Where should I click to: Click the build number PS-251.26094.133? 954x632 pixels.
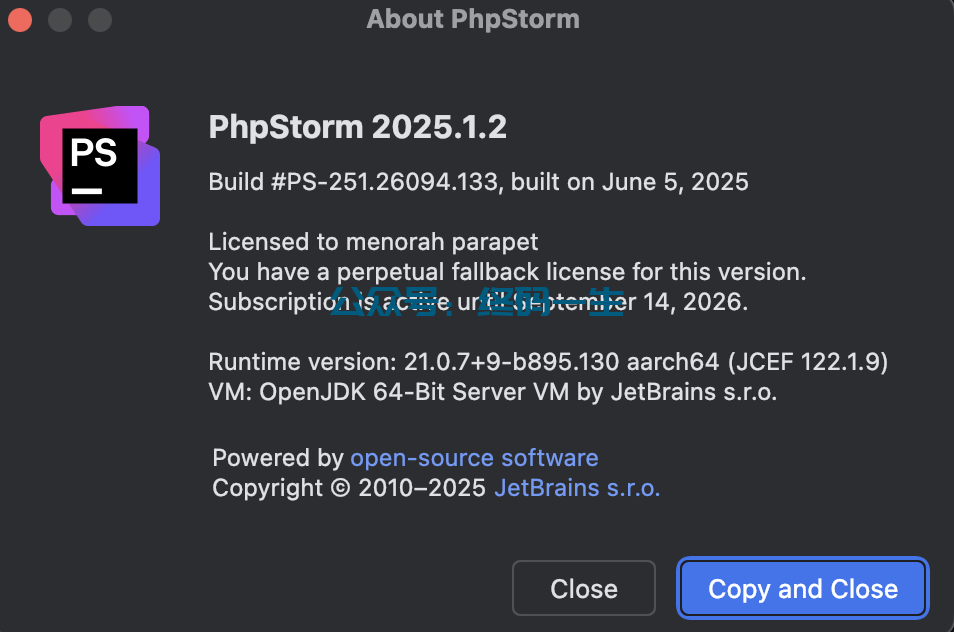392,182
